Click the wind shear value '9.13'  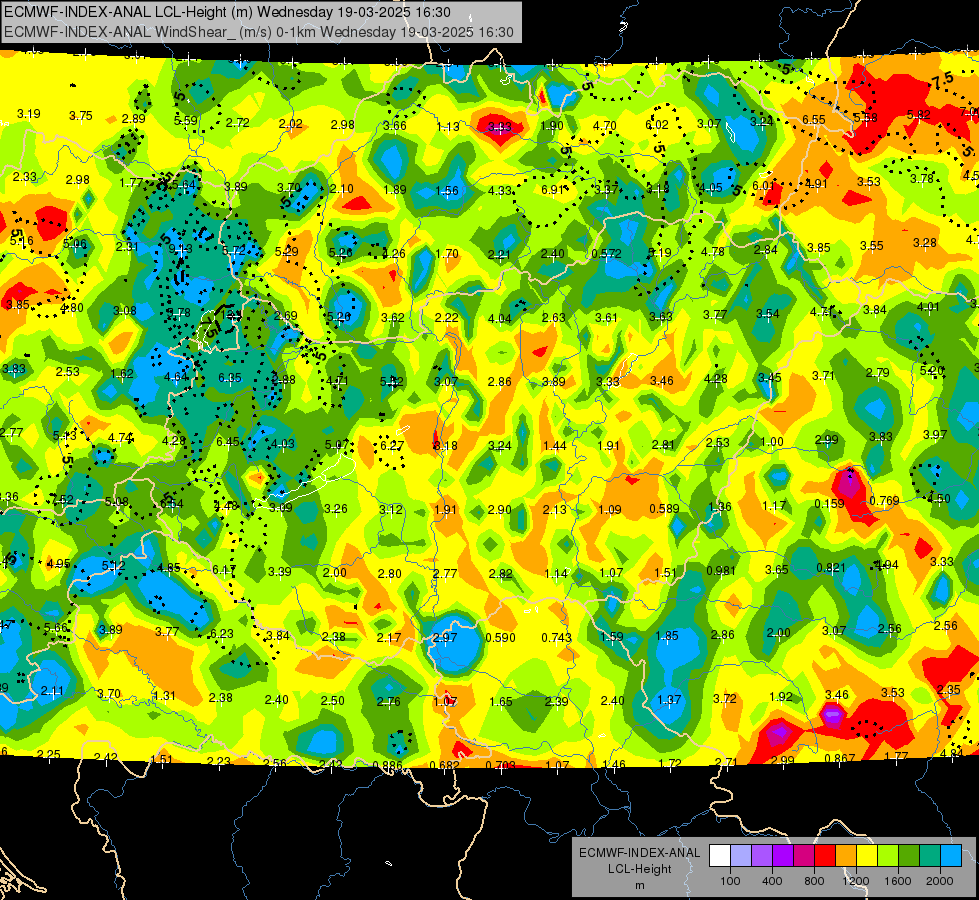point(180,249)
